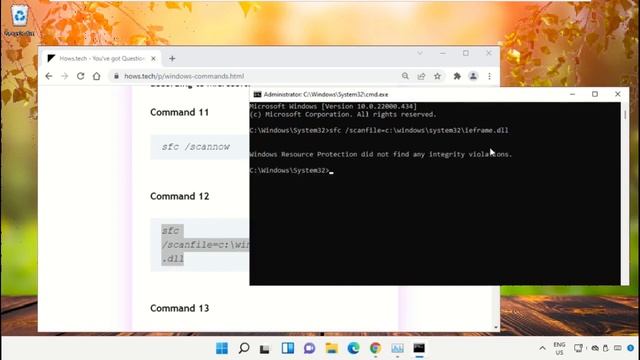640x360 pixels.
Task: Bookmark this page with star icon
Action: [x=438, y=76]
